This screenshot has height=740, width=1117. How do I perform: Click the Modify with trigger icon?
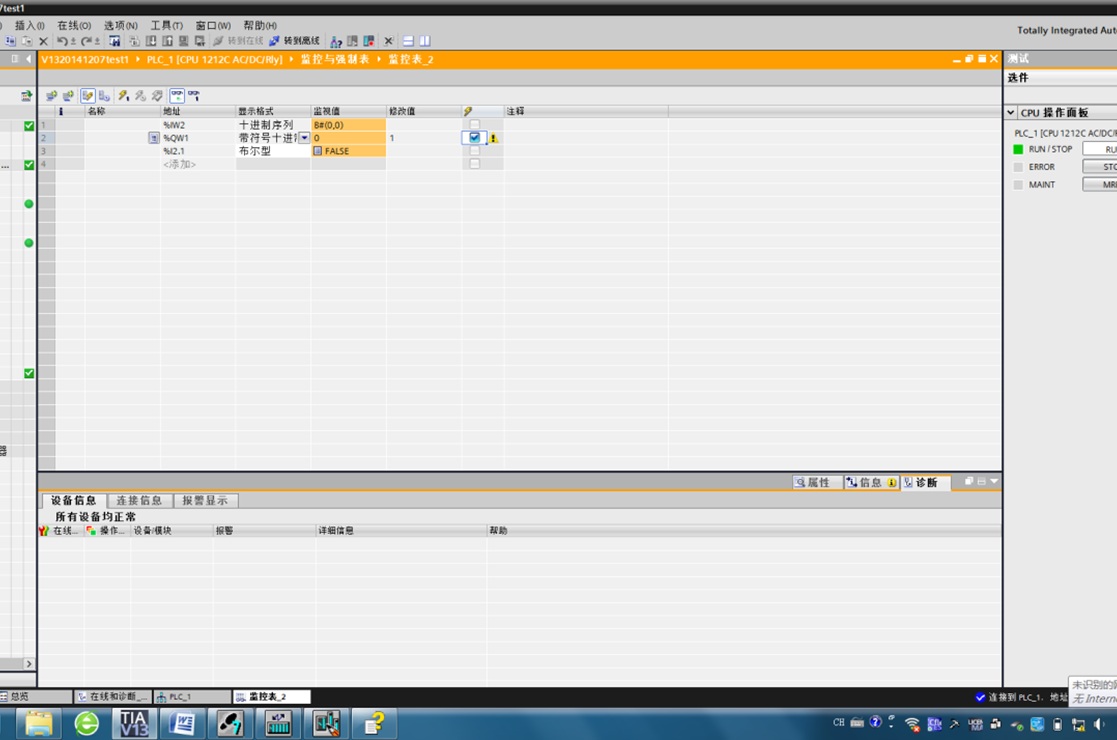[140, 95]
